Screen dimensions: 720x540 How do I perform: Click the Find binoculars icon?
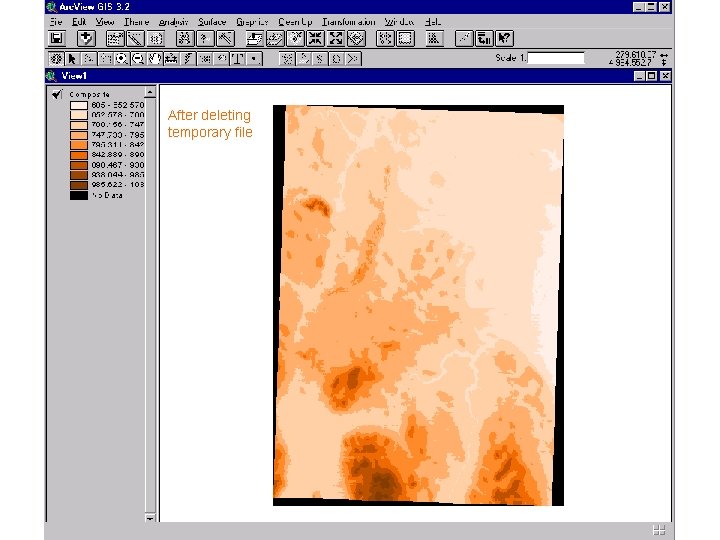185,38
